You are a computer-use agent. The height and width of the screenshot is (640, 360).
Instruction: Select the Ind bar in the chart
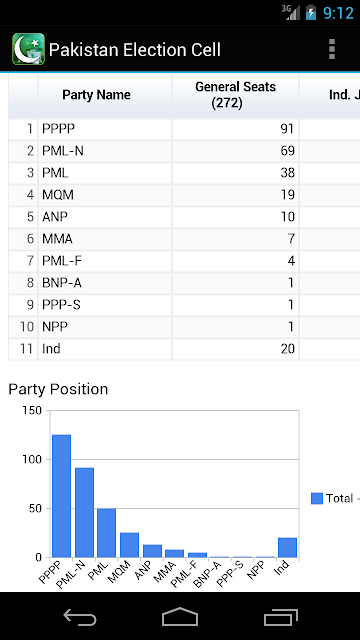click(x=287, y=548)
